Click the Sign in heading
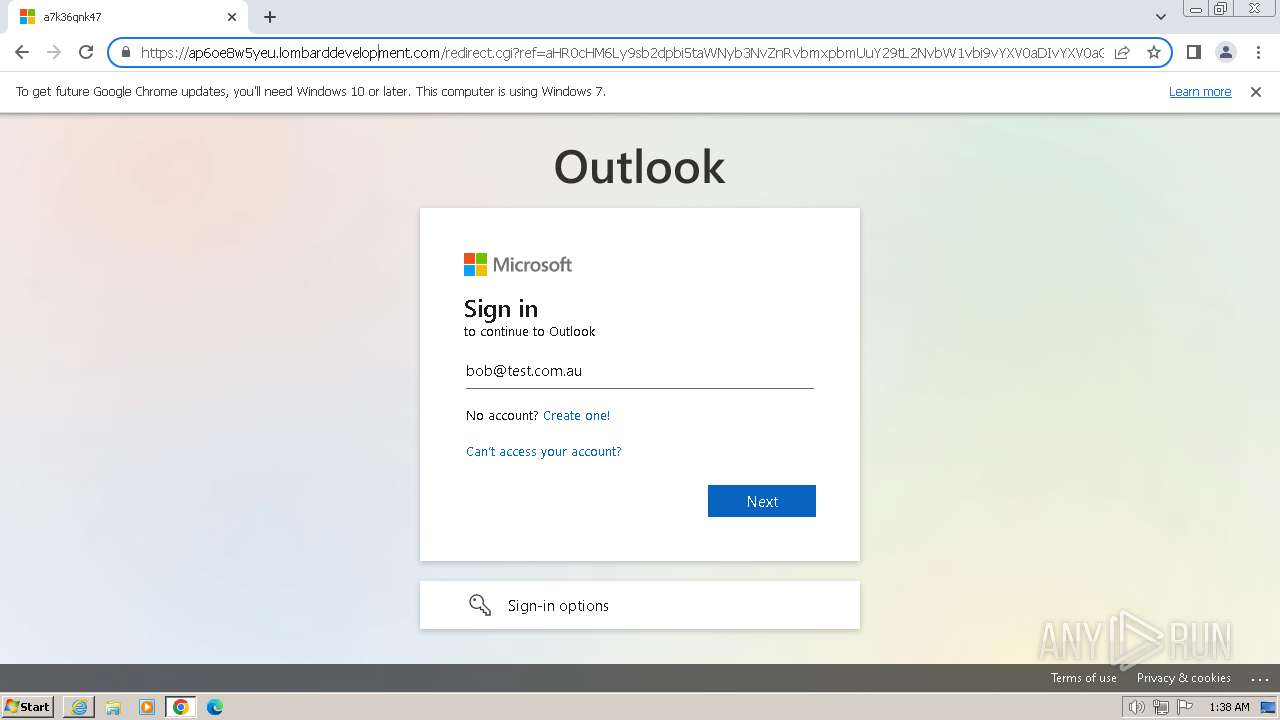The image size is (1280, 720). coord(501,308)
